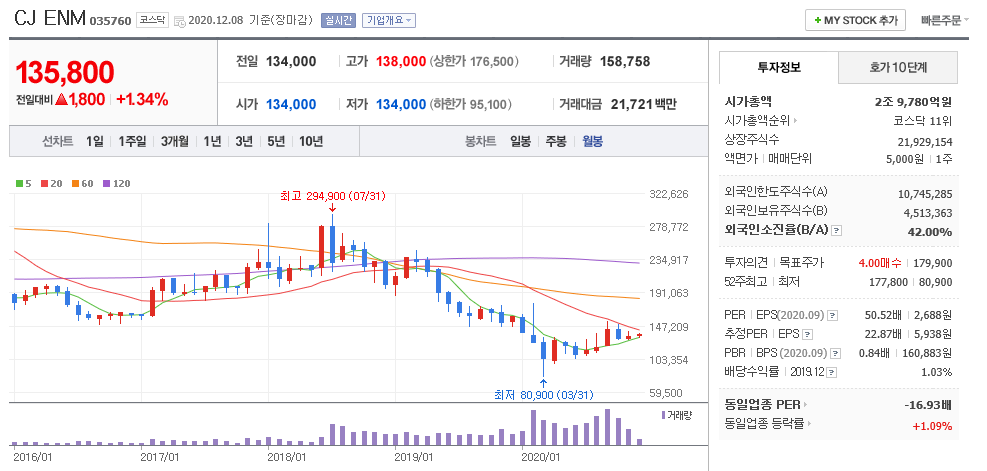Click the 하한가 95,100 text
Image resolution: width=987 pixels, height=471 pixels.
click(470, 105)
